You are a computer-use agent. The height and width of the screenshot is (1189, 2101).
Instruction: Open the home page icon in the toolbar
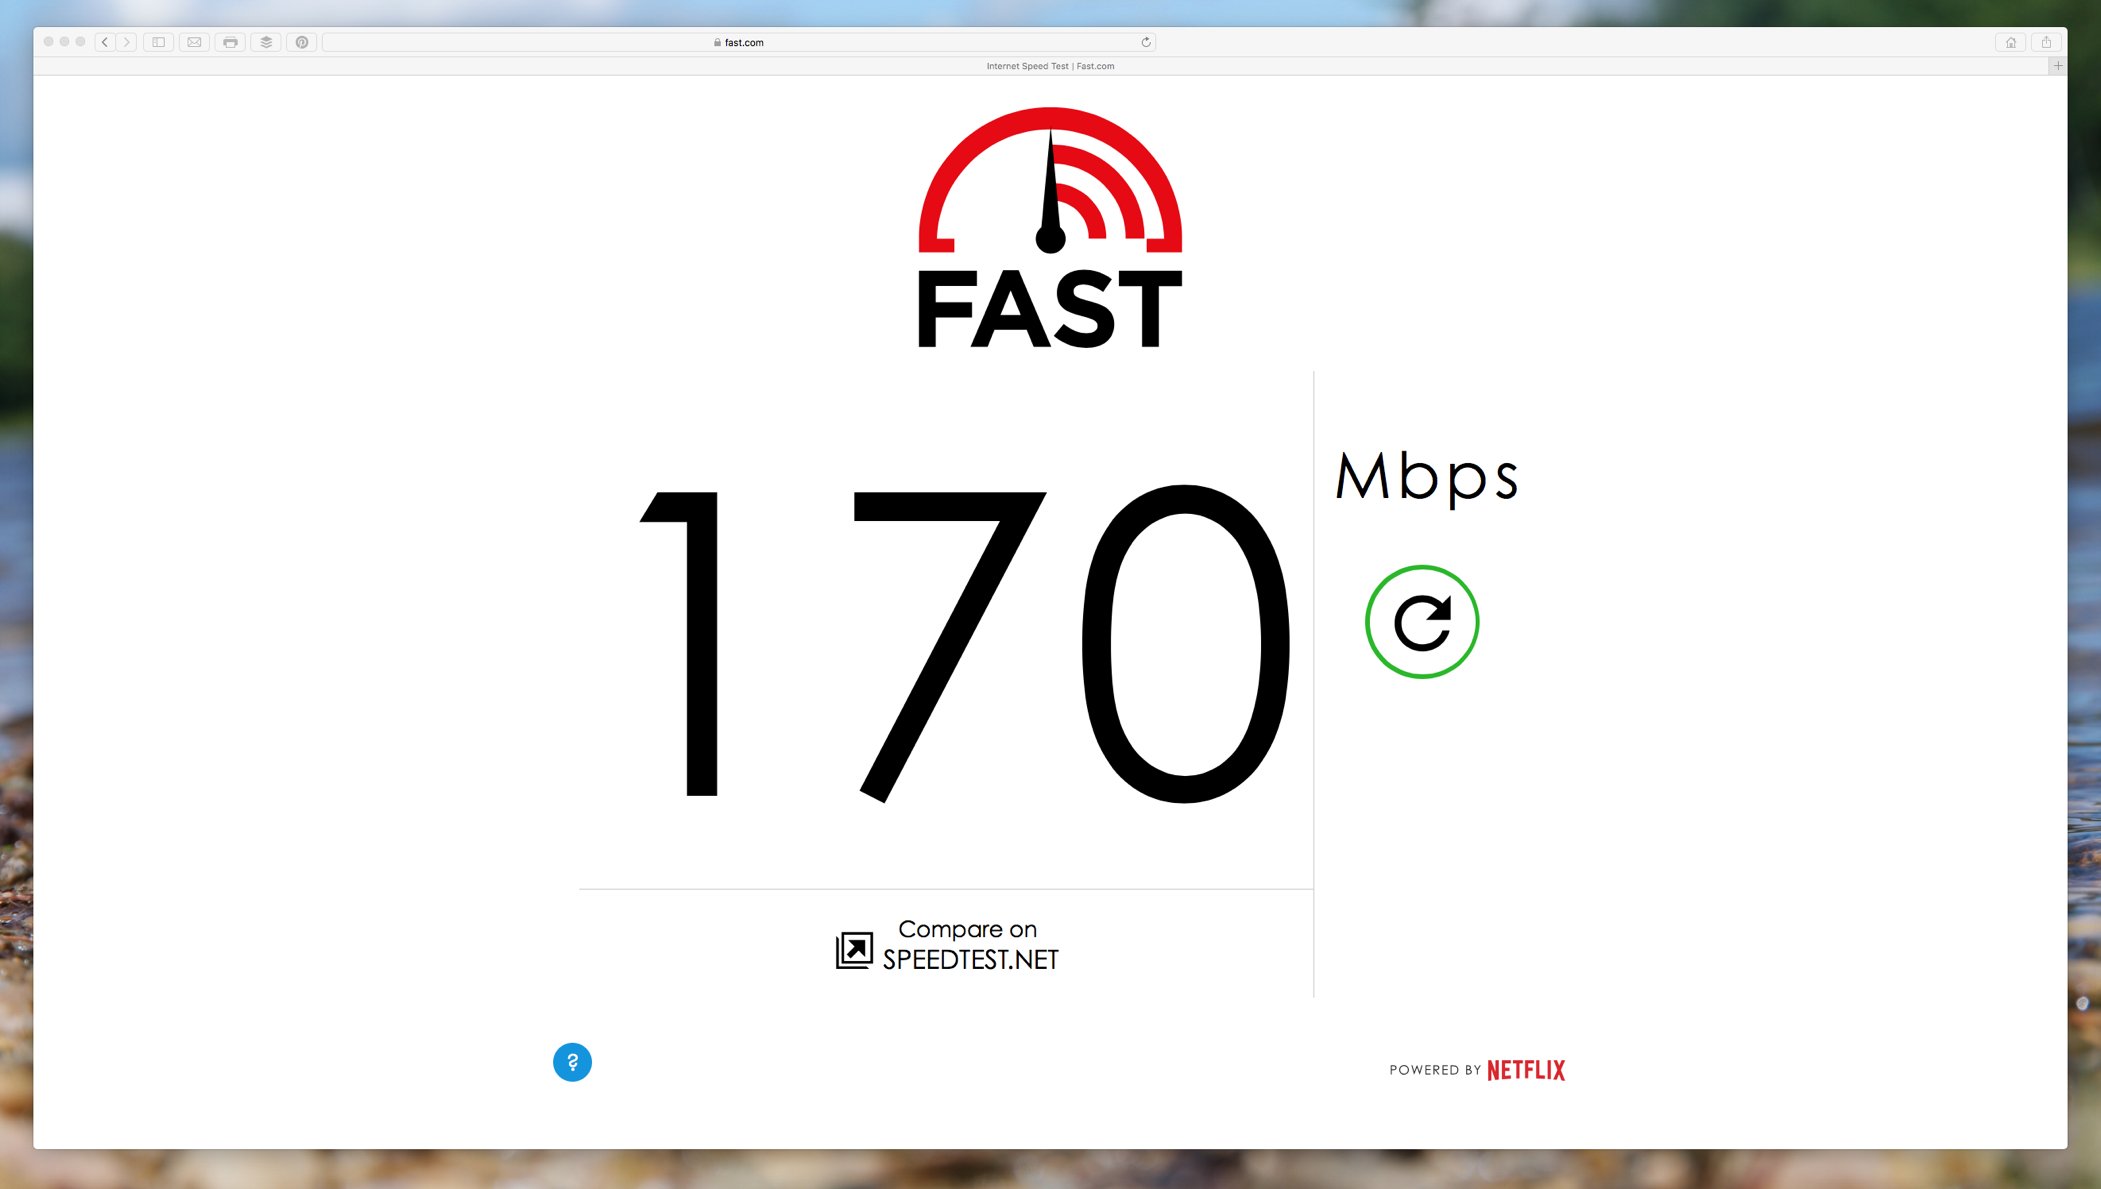coord(2010,42)
